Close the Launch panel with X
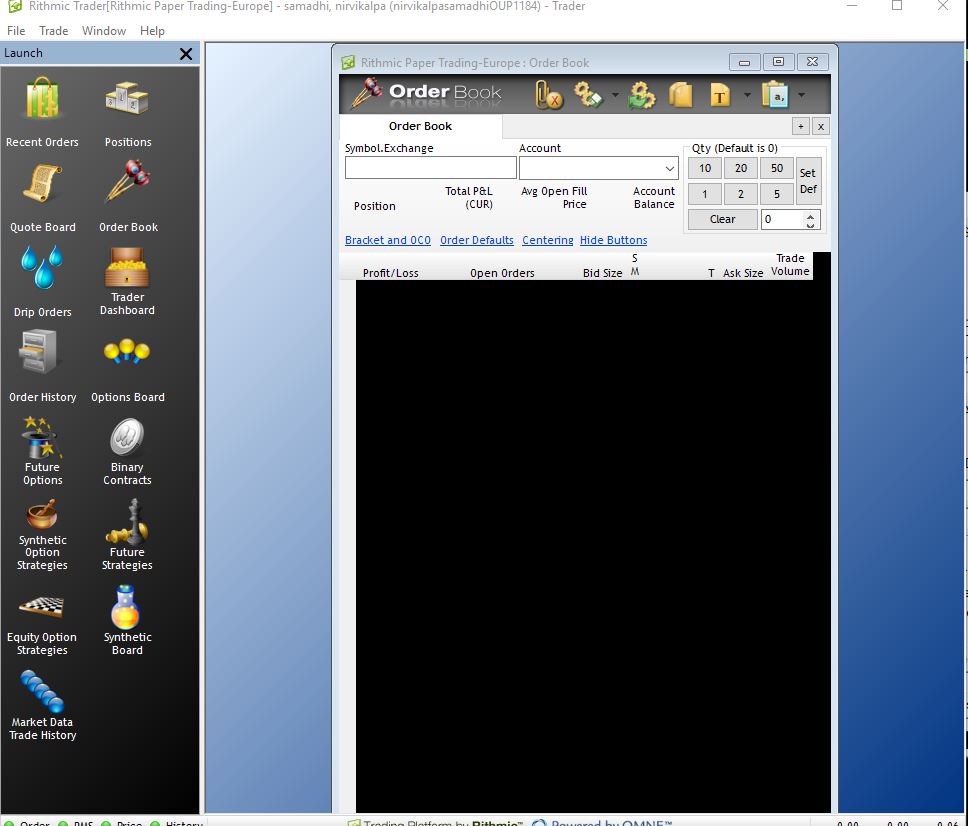Screen dimensions: 968x826 (185, 54)
